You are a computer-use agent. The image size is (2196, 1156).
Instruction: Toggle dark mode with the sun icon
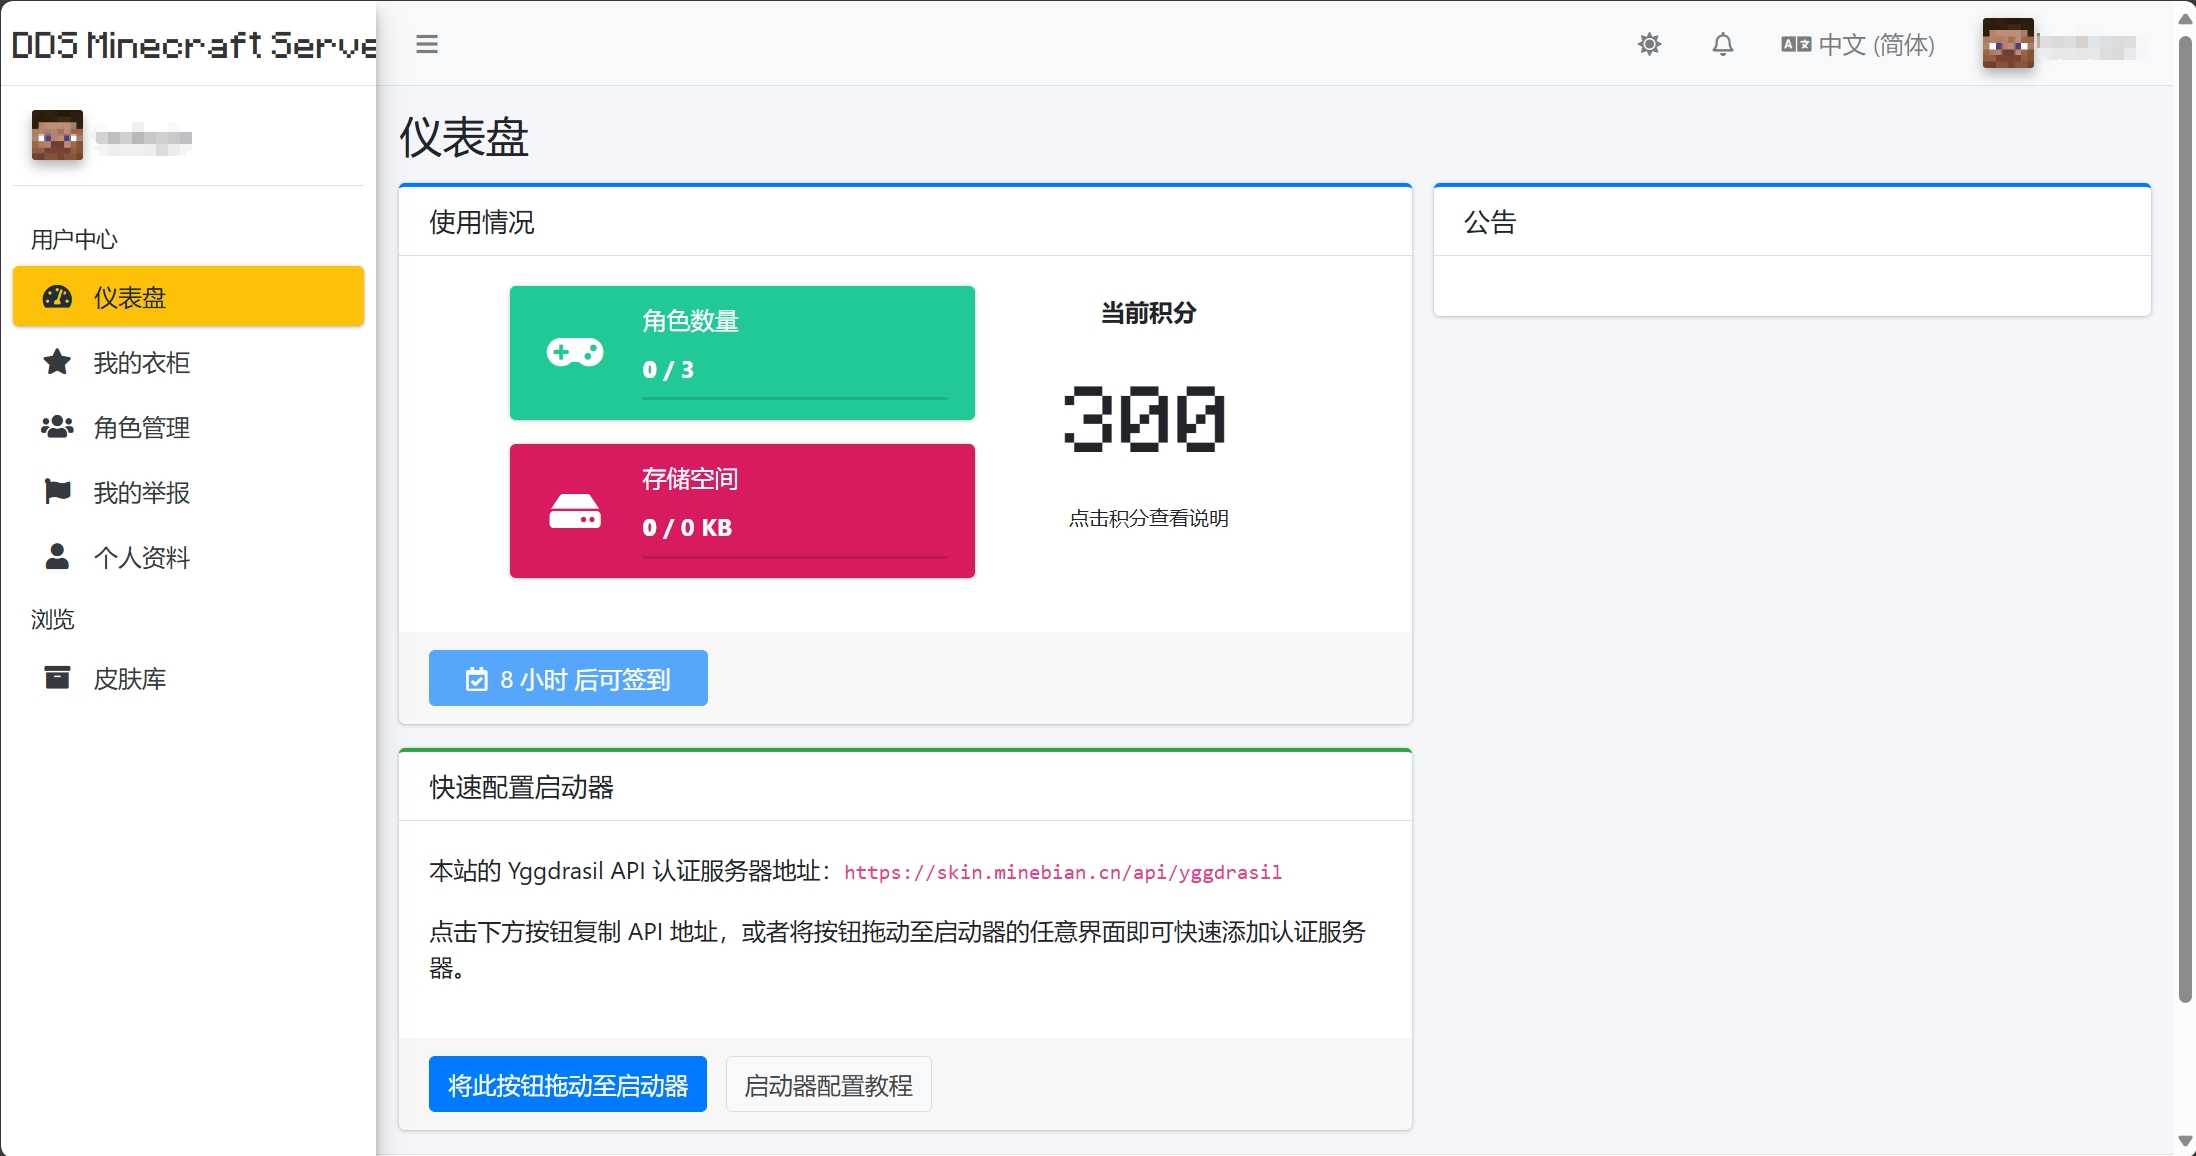1650,44
